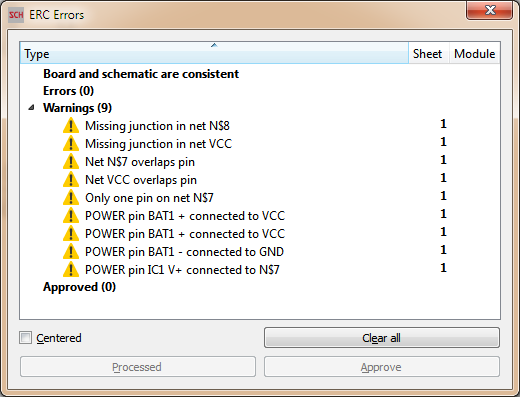This screenshot has height=402, width=526.
Task: Click warning icon for Only one pin on net N$7
Action: [71, 198]
